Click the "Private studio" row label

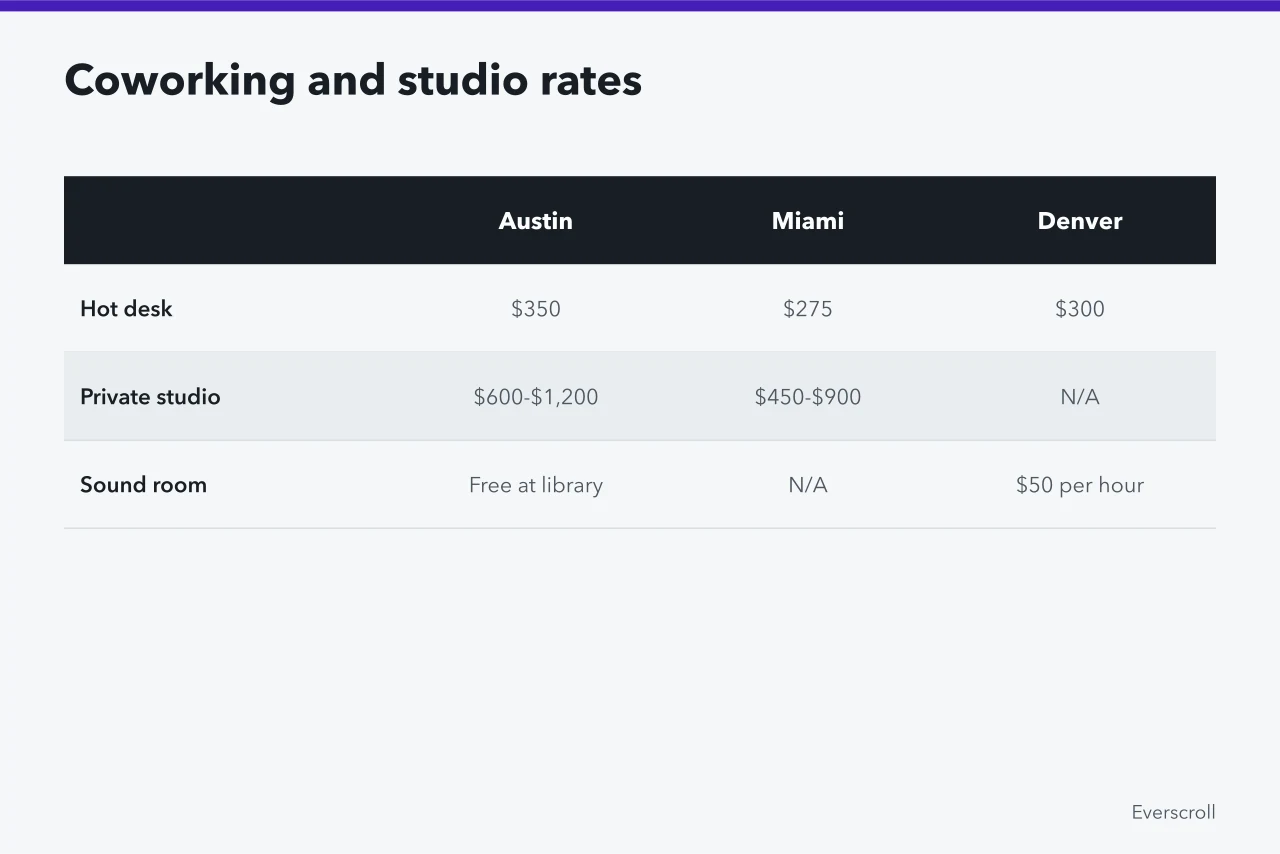[x=150, y=397]
